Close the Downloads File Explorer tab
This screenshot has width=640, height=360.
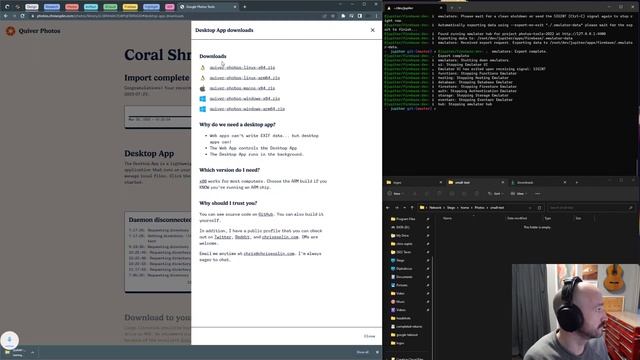click(x=564, y=182)
